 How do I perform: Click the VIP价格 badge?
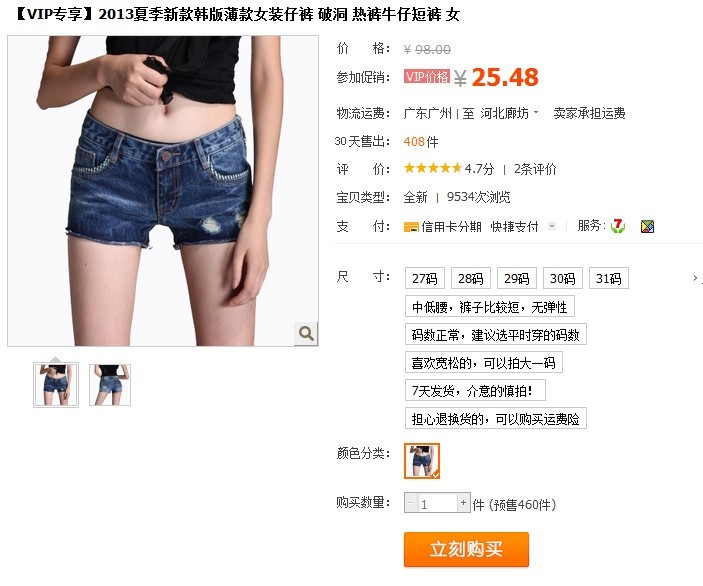426,76
